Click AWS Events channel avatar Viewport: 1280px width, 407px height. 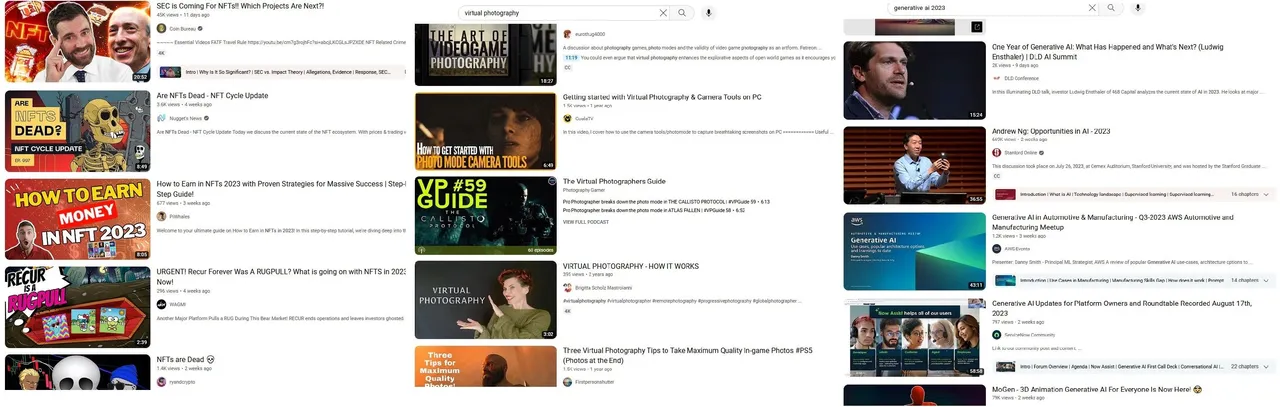coord(997,249)
